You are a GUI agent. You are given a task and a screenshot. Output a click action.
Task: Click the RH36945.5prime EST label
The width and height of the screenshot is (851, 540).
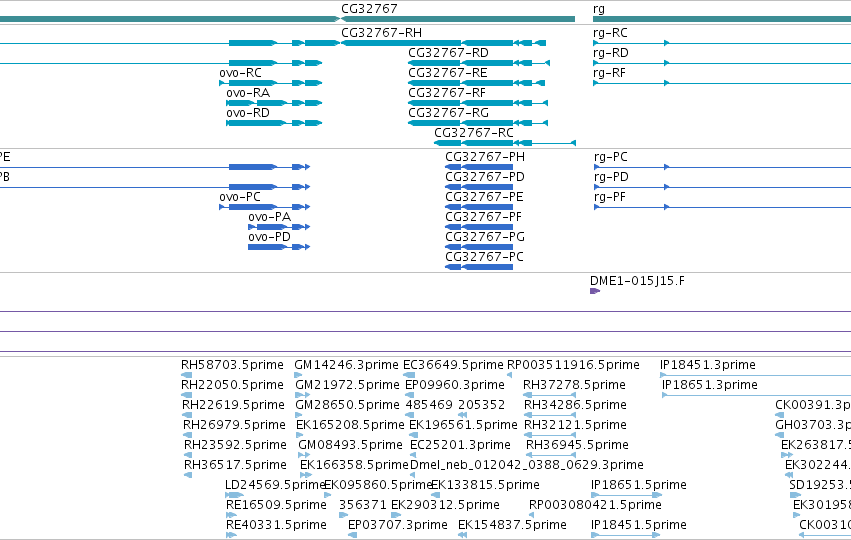(x=577, y=445)
